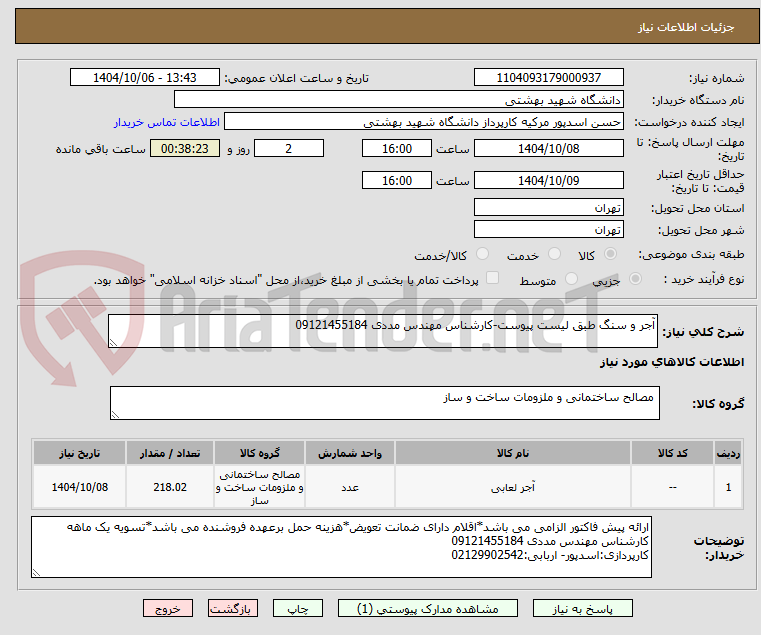The width and height of the screenshot is (761, 635).
Task: Select the متوسط purchase type radio
Action: (x=571, y=279)
